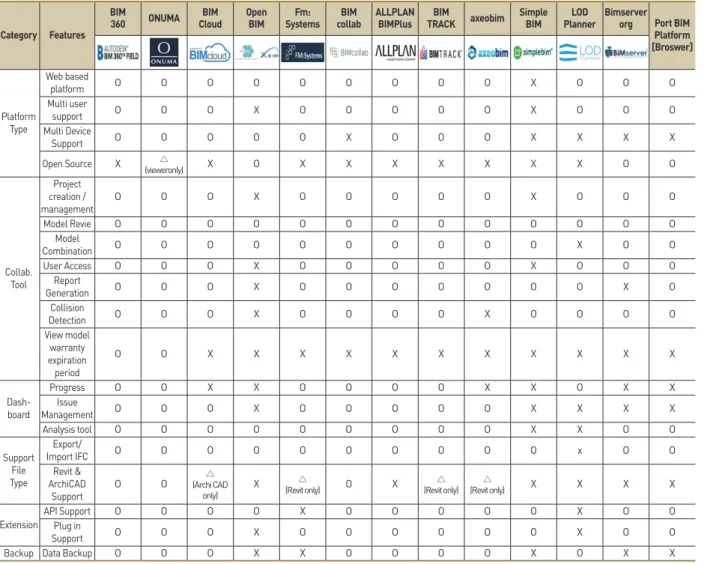Click the 'Progress' feature label
Viewport: 704px width, 564px height.
[x=67, y=388]
